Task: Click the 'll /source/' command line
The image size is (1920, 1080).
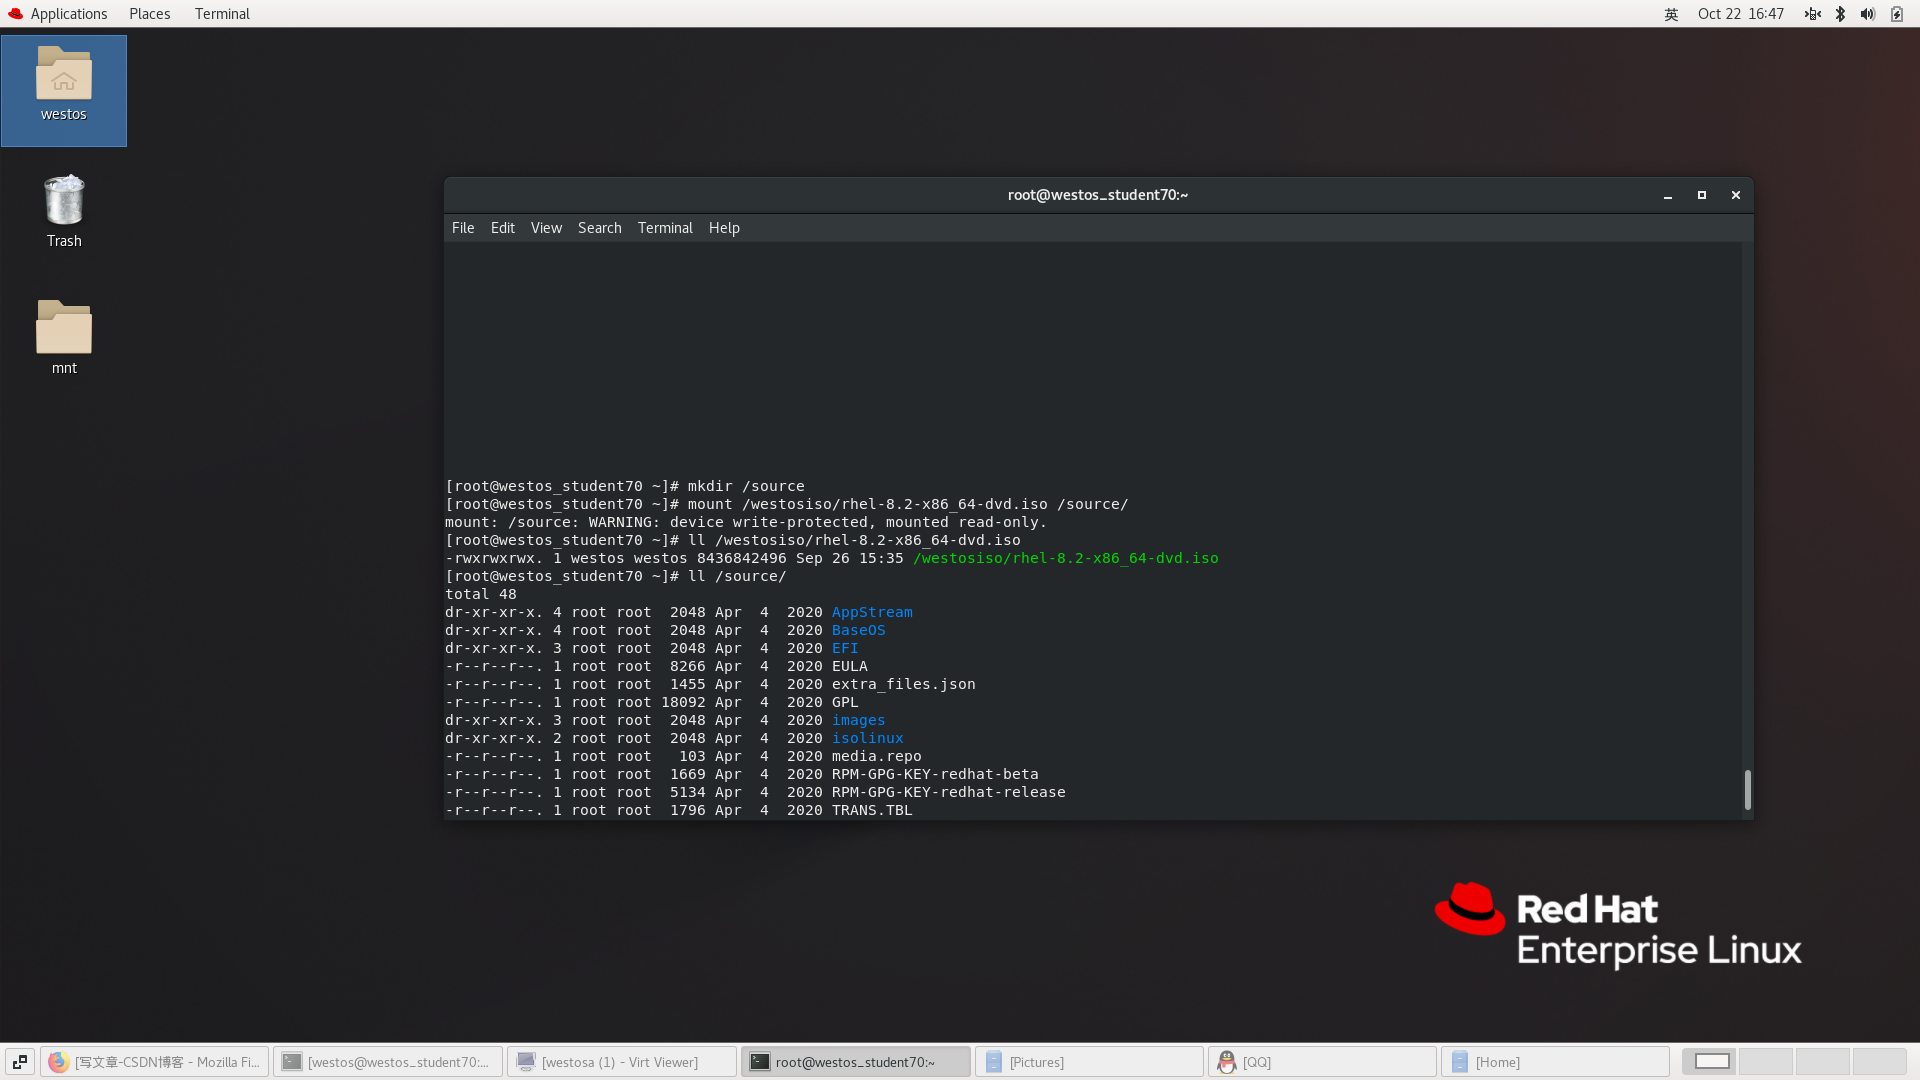Action: pos(616,577)
